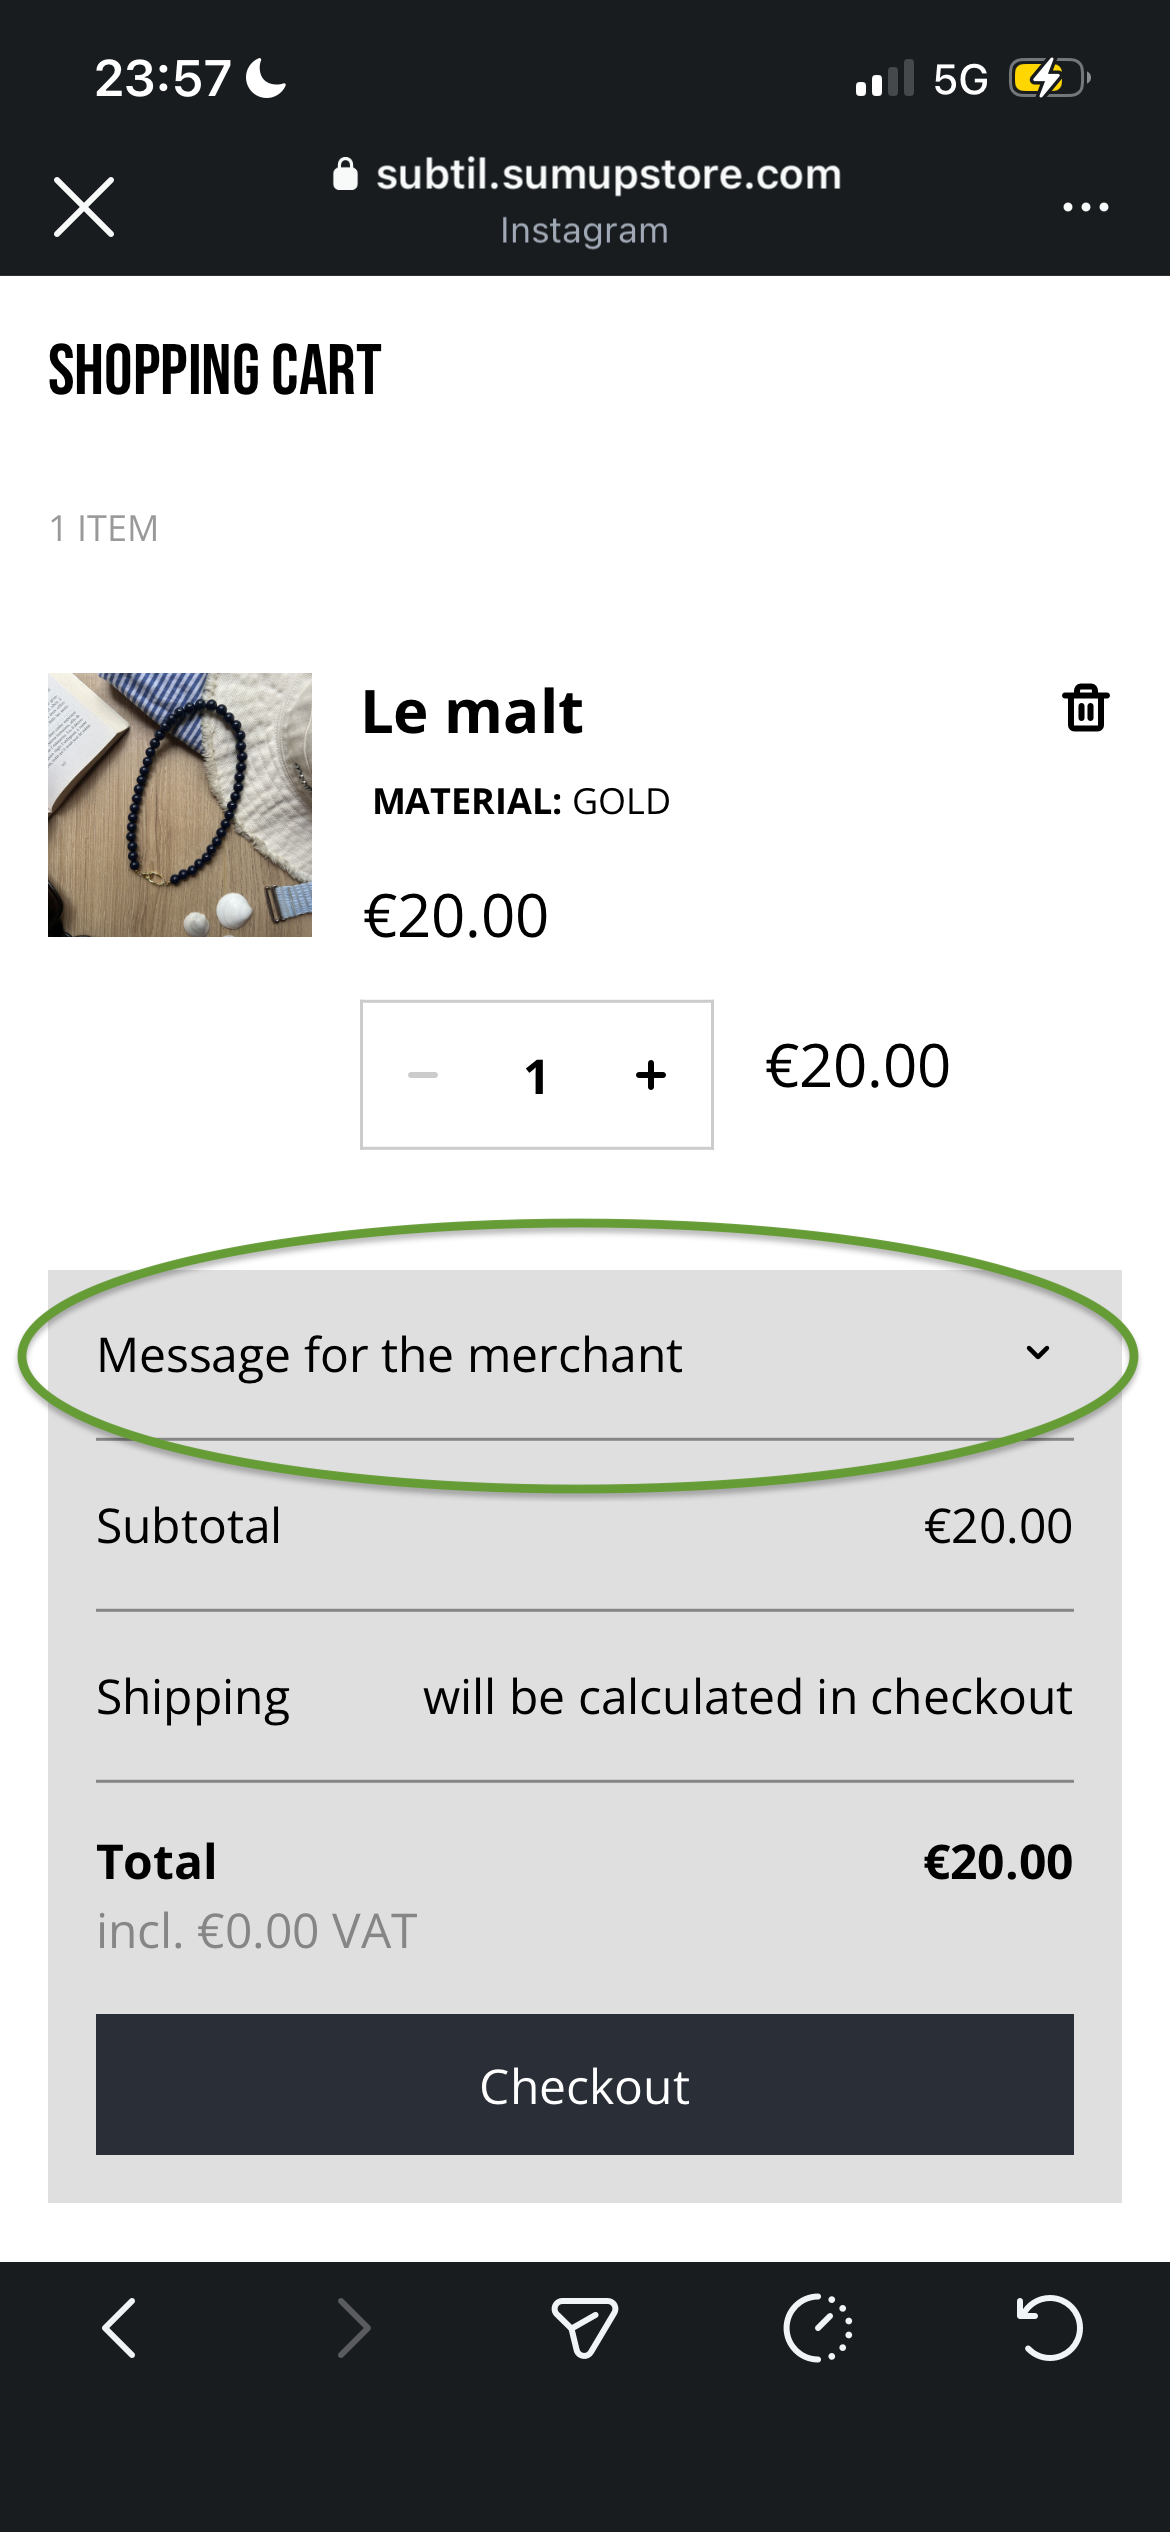1170x2532 pixels.
Task: Reload the page with refresh icon
Action: [1049, 2328]
